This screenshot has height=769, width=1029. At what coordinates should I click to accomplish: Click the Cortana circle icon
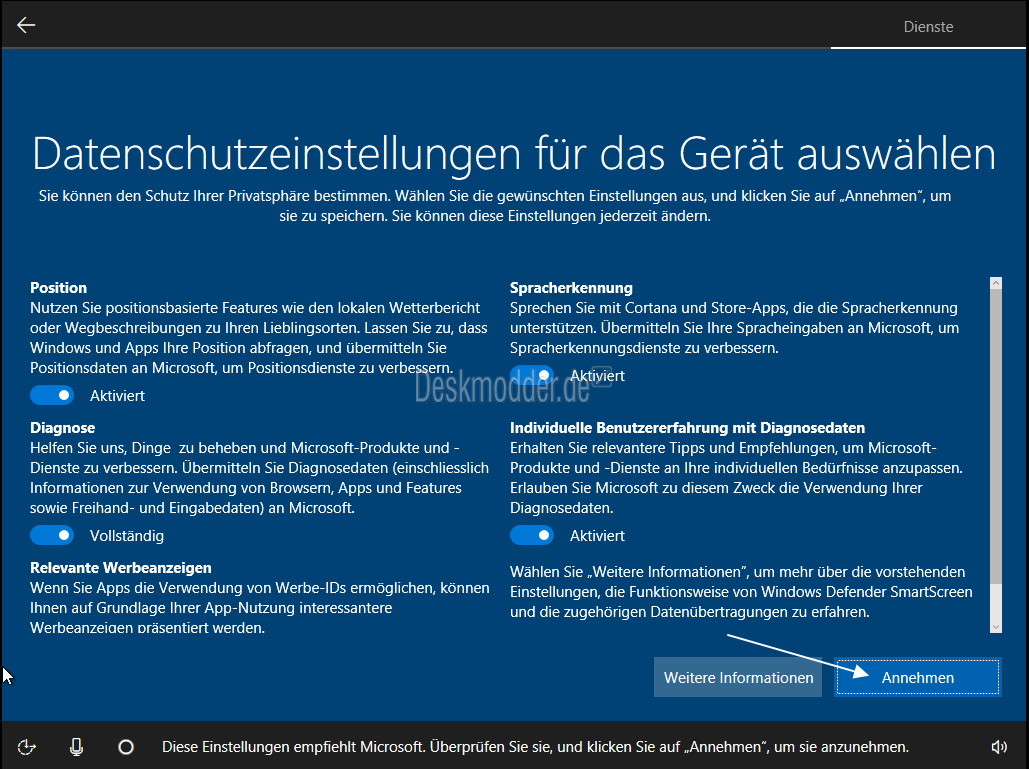click(126, 747)
